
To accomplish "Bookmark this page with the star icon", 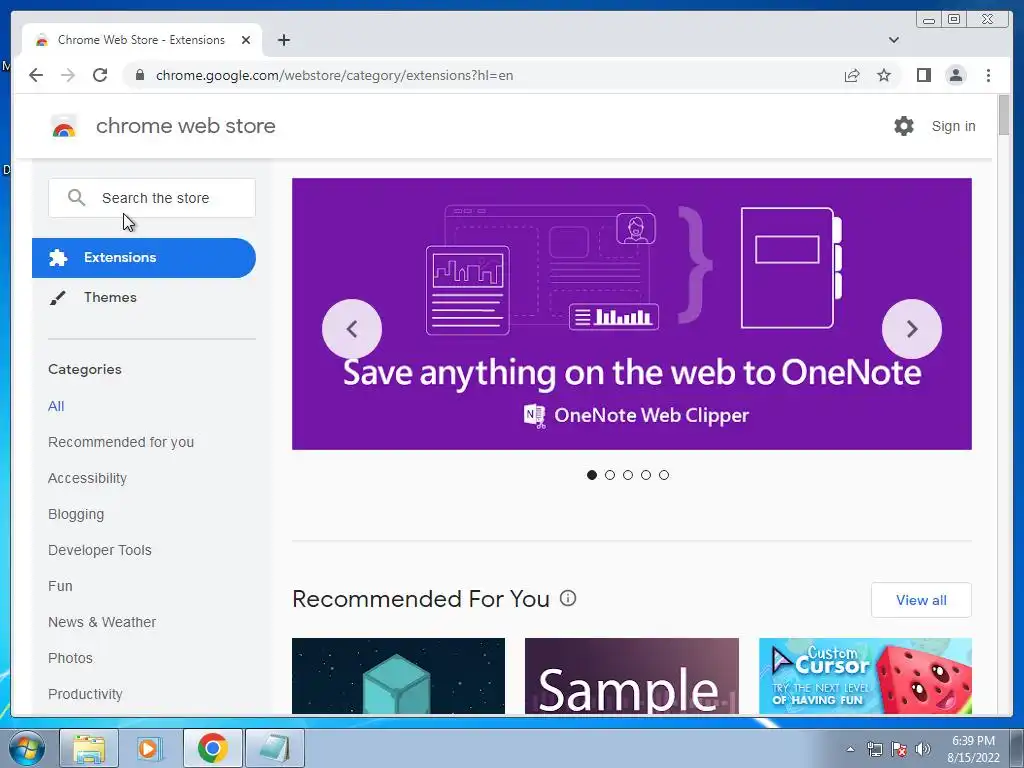I will tap(884, 75).
